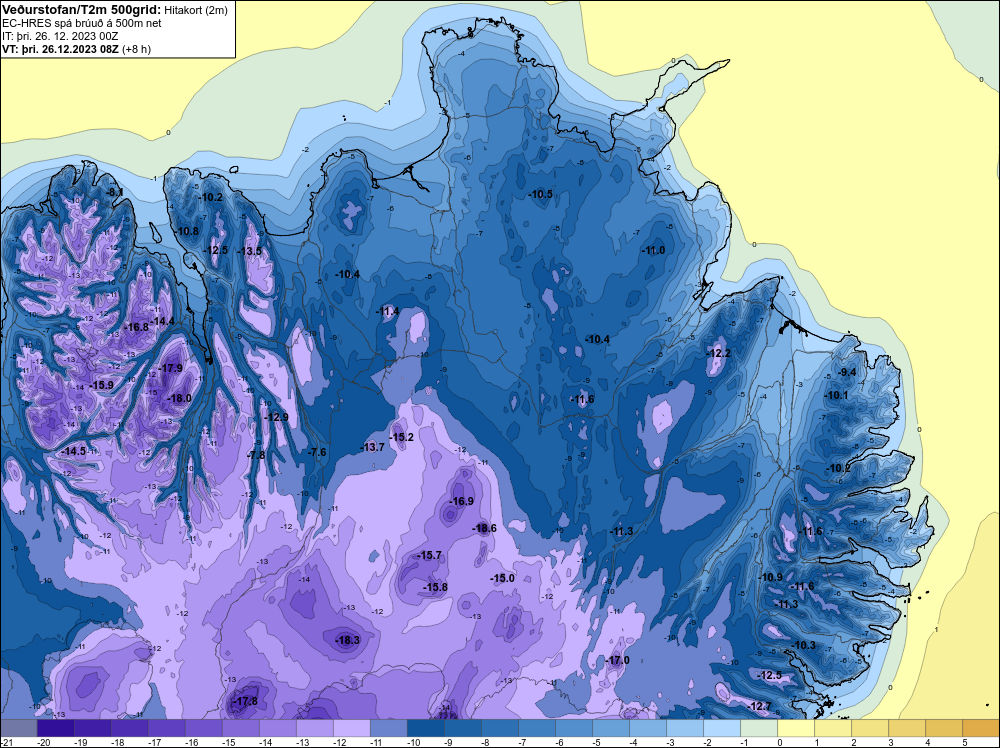
Task: Select the -10.3 temperature label
Action: [804, 645]
